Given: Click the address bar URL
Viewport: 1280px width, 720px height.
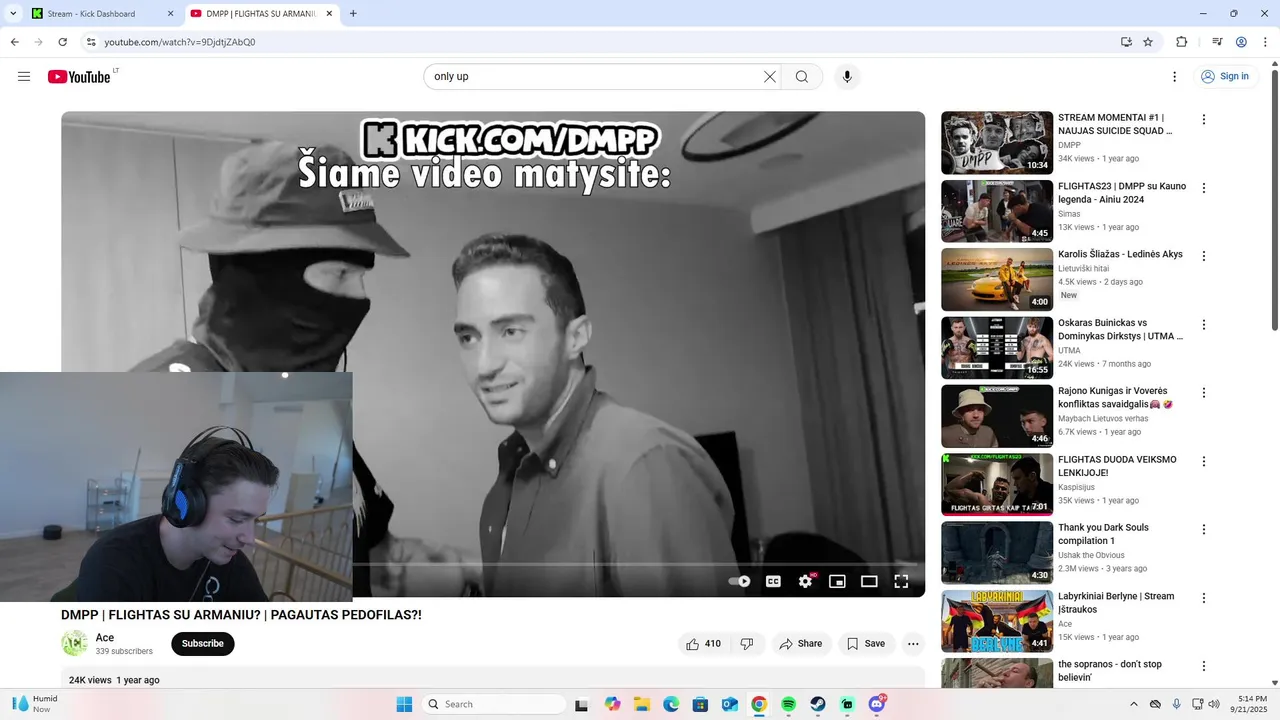Looking at the screenshot, I should 180,42.
